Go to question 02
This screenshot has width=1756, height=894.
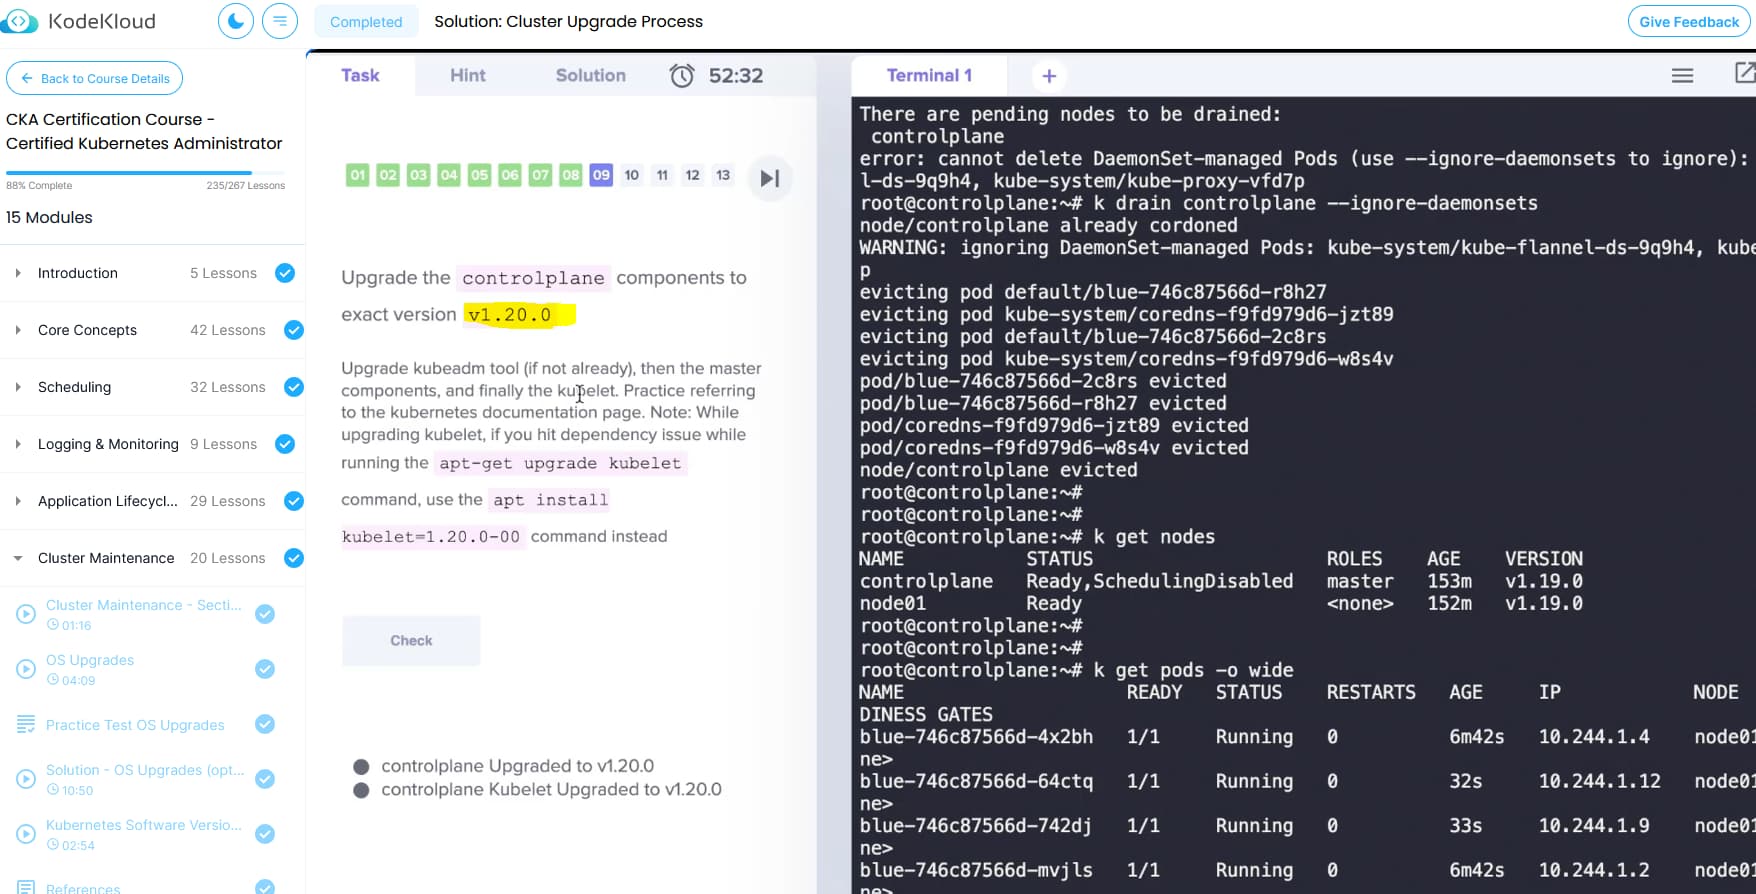tap(388, 175)
